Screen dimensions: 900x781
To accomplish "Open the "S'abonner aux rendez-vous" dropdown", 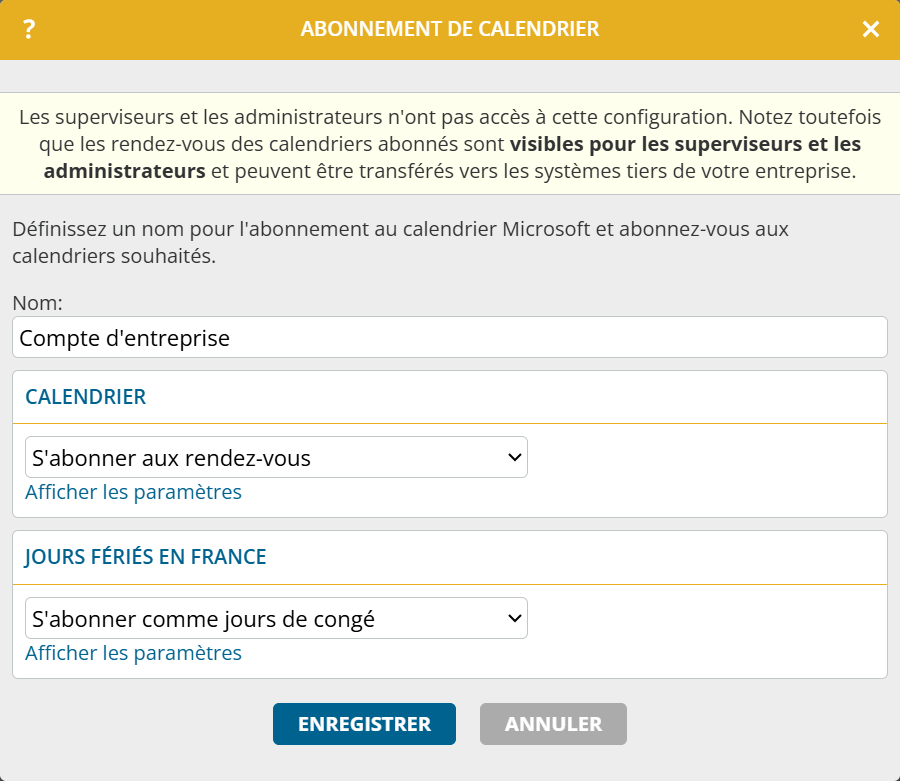I will point(275,458).
